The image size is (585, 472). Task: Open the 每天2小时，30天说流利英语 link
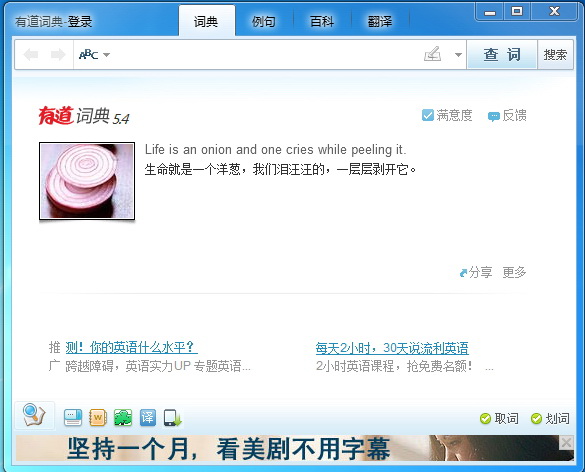point(392,348)
